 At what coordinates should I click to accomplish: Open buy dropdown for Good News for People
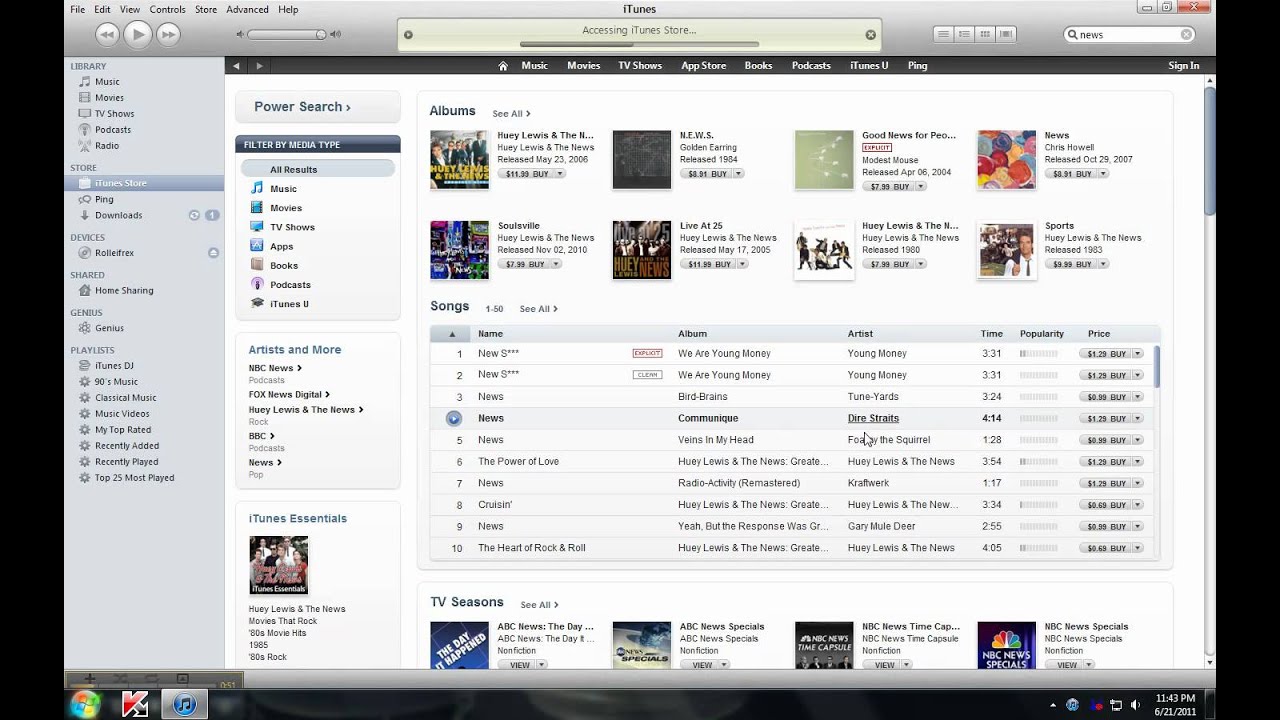[920, 187]
